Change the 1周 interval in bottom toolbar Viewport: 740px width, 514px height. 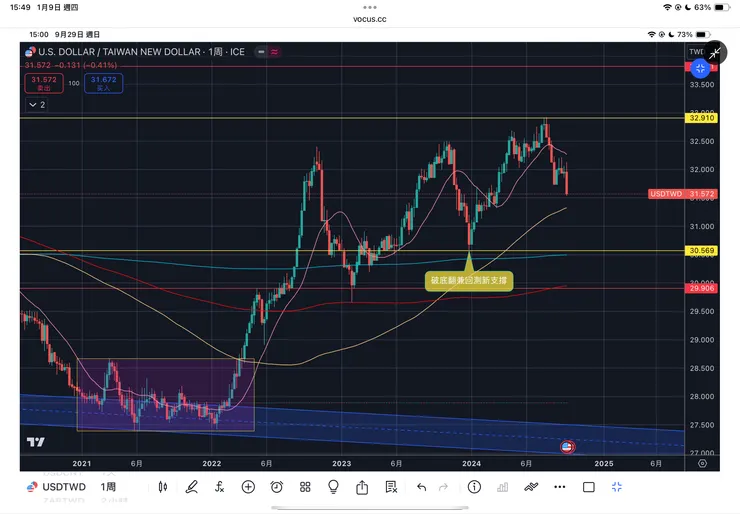click(108, 487)
